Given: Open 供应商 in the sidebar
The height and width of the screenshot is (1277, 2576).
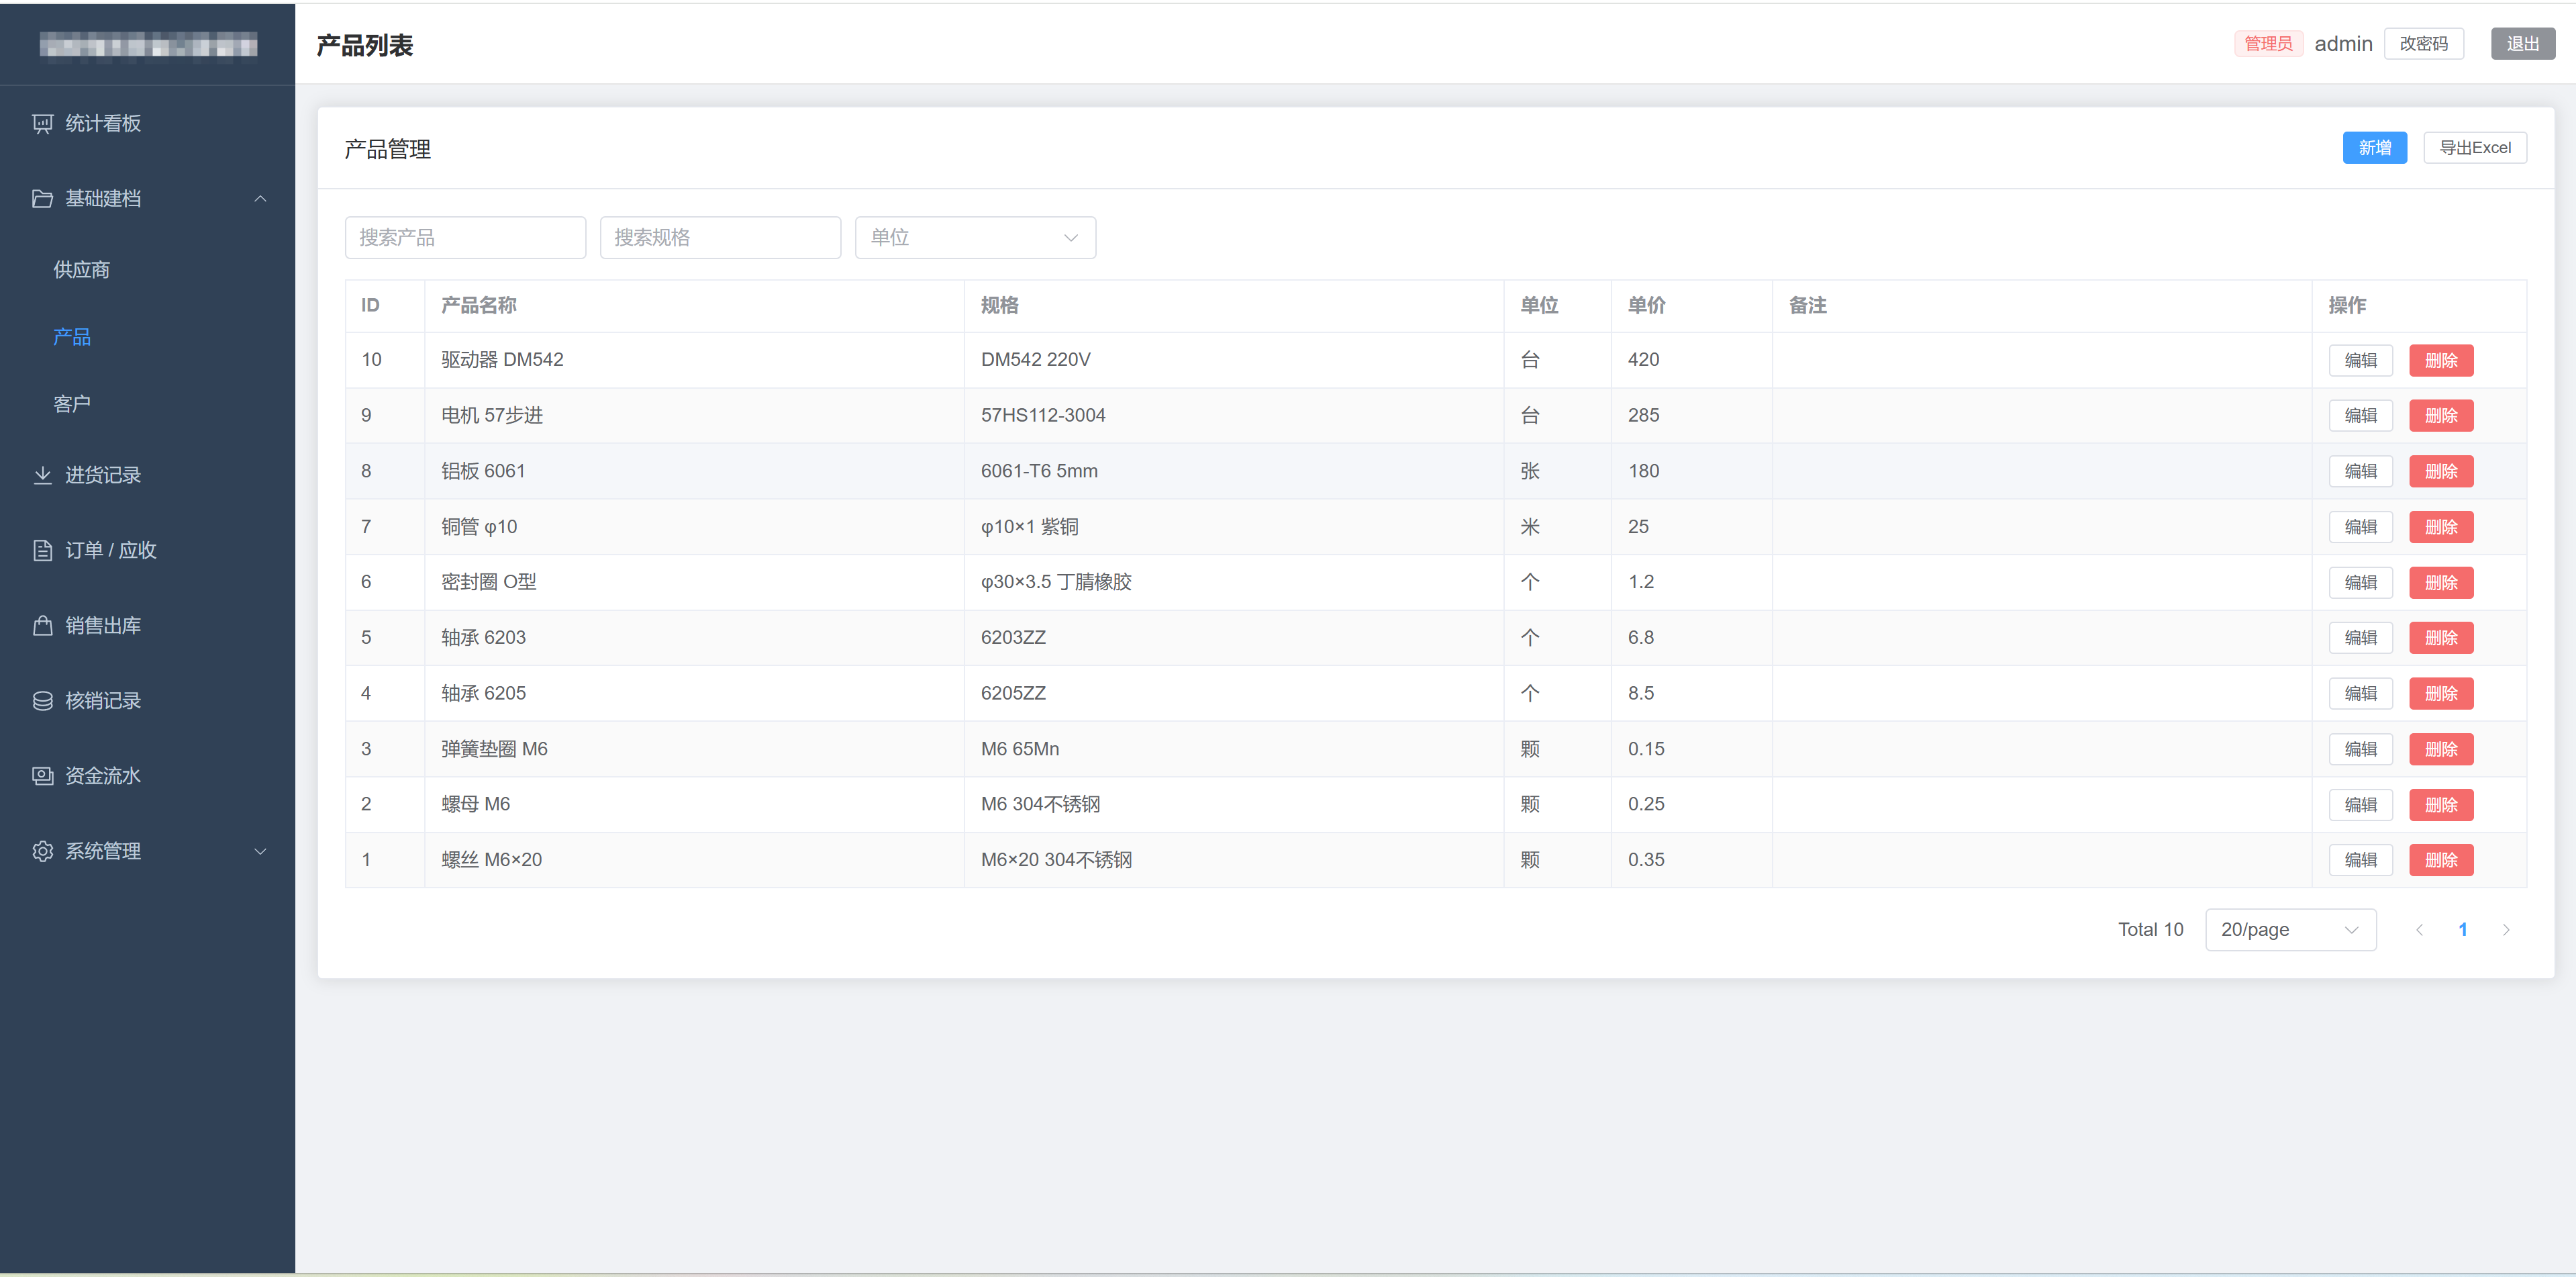Looking at the screenshot, I should [x=82, y=269].
